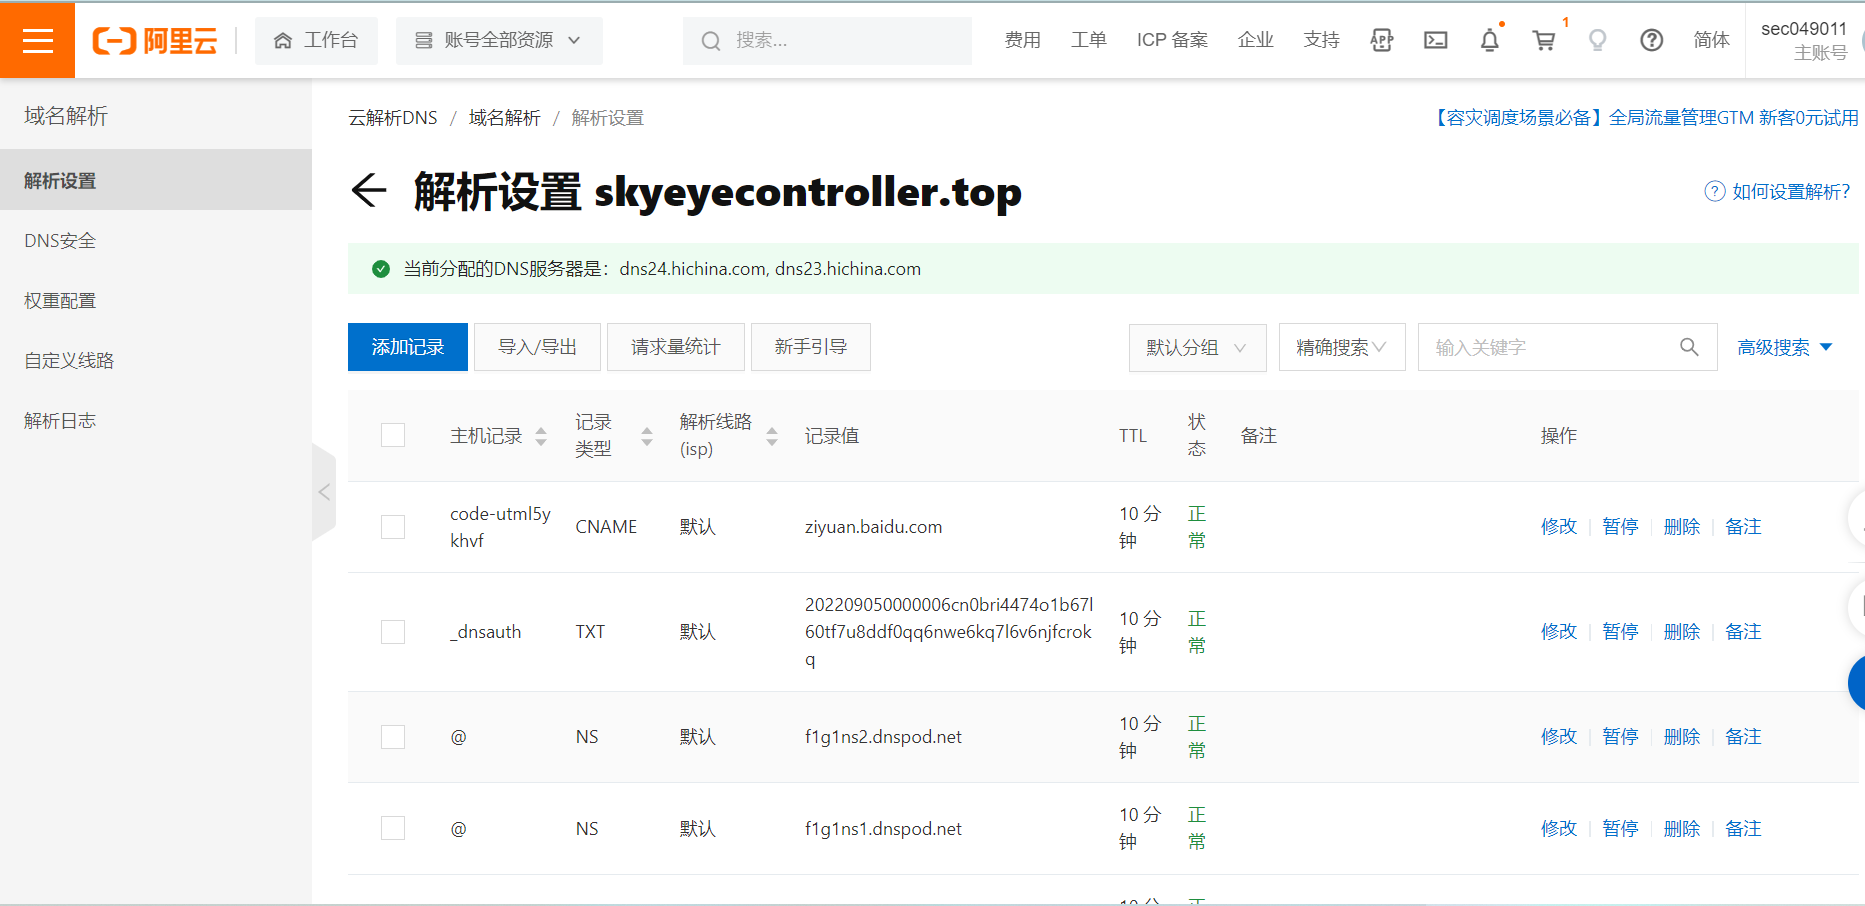Collapse the sidebar with the arrow handle
This screenshot has height=906, width=1865.
[x=324, y=492]
